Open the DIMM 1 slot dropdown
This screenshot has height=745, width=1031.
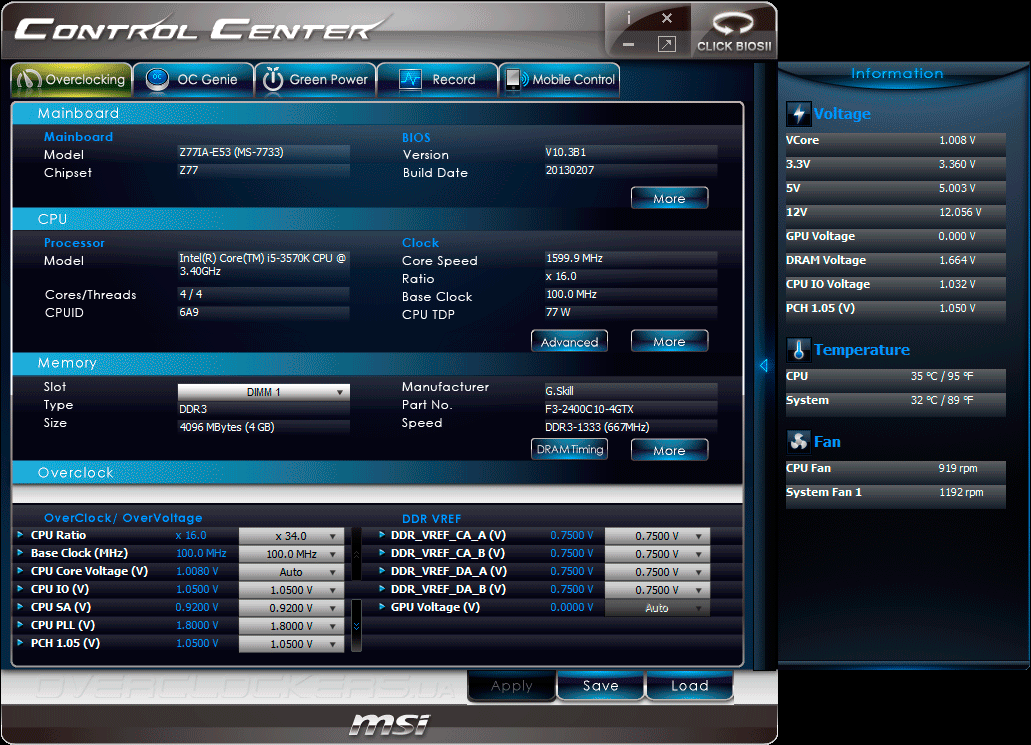coord(264,392)
